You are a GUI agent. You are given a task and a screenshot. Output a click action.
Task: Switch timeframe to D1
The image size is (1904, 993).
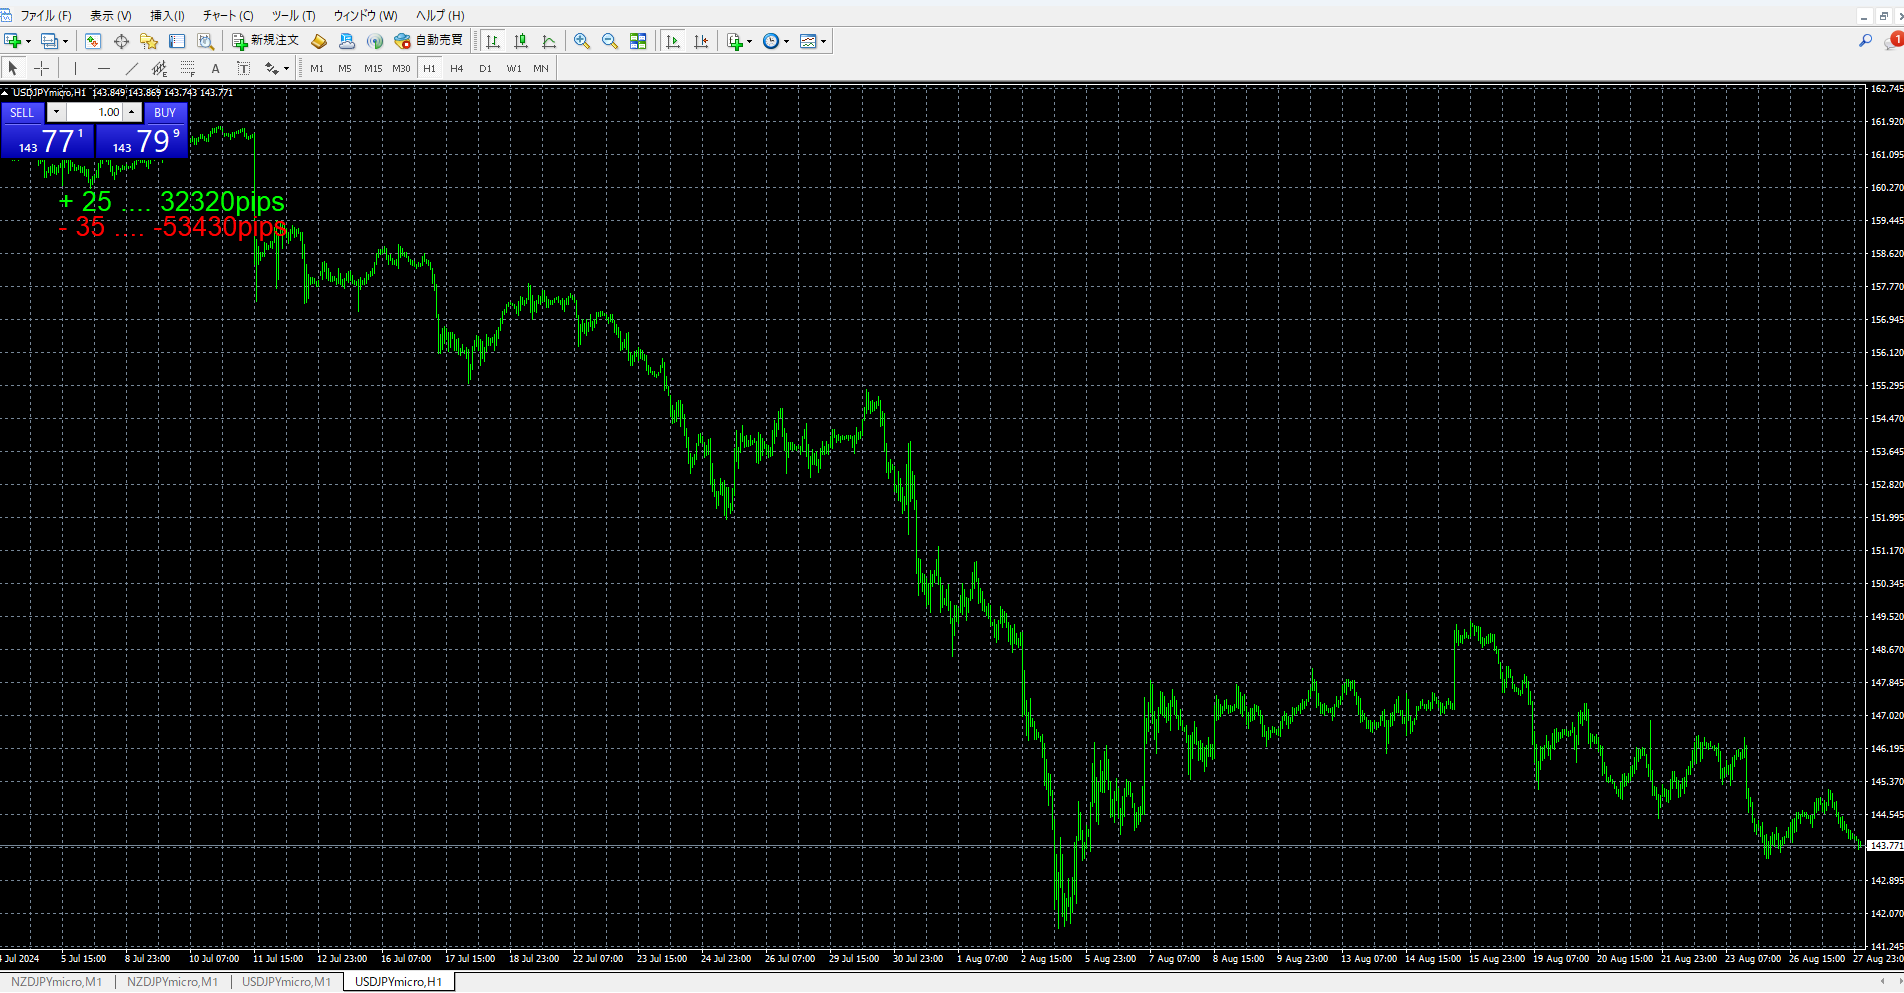tap(485, 68)
